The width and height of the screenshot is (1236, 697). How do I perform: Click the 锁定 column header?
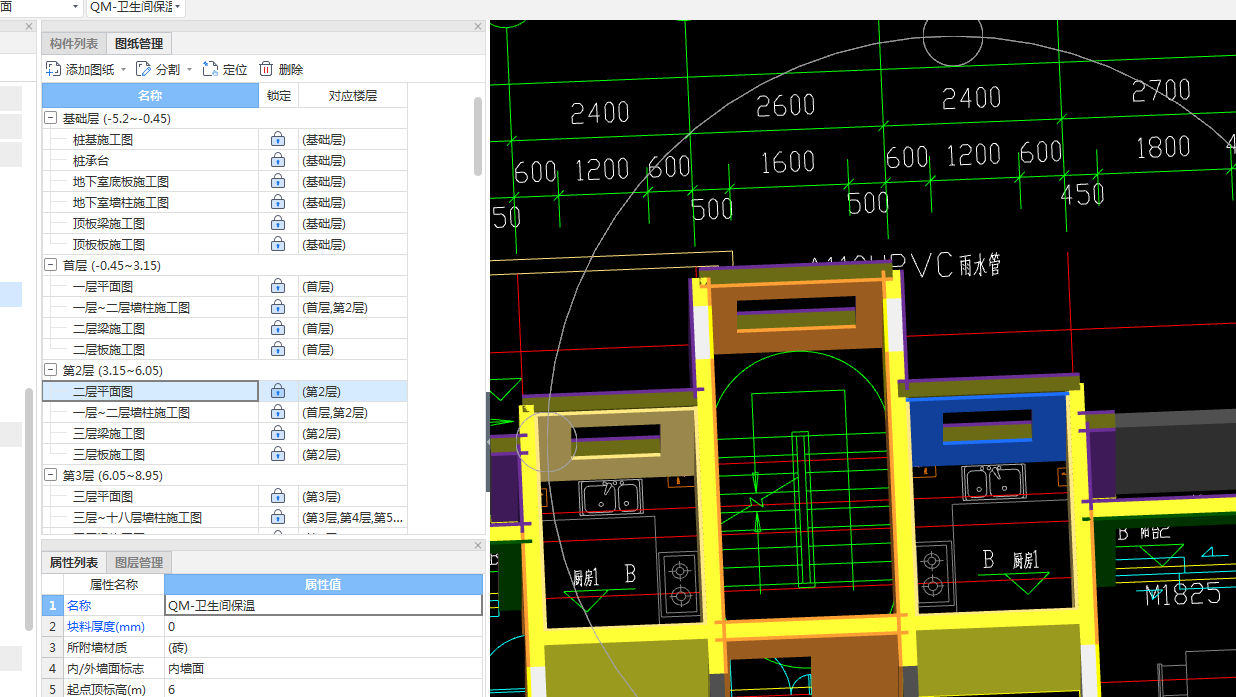coord(279,96)
